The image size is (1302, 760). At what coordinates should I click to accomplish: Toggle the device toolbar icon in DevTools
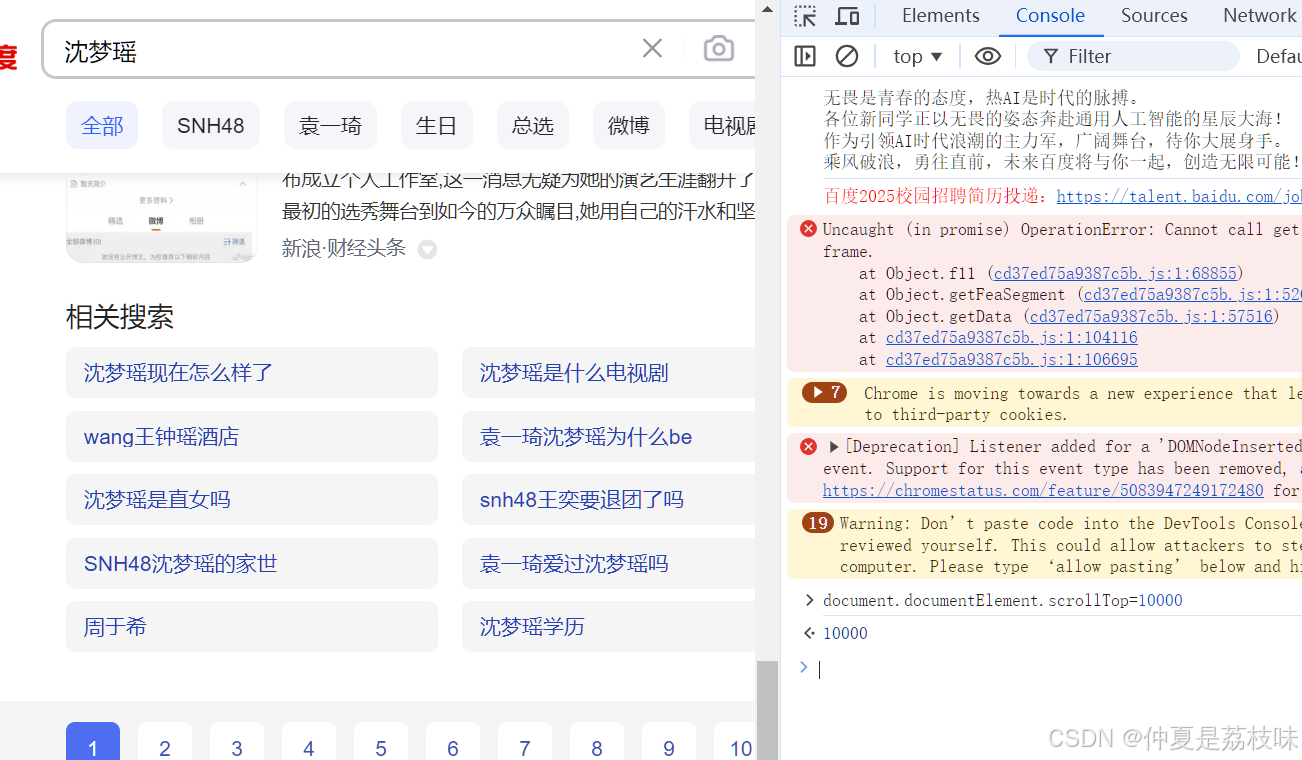click(x=847, y=16)
